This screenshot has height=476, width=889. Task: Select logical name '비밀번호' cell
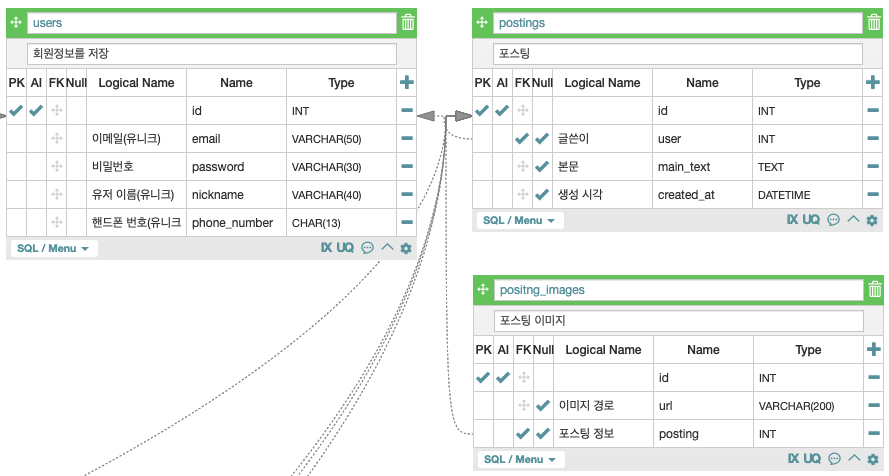click(137, 167)
